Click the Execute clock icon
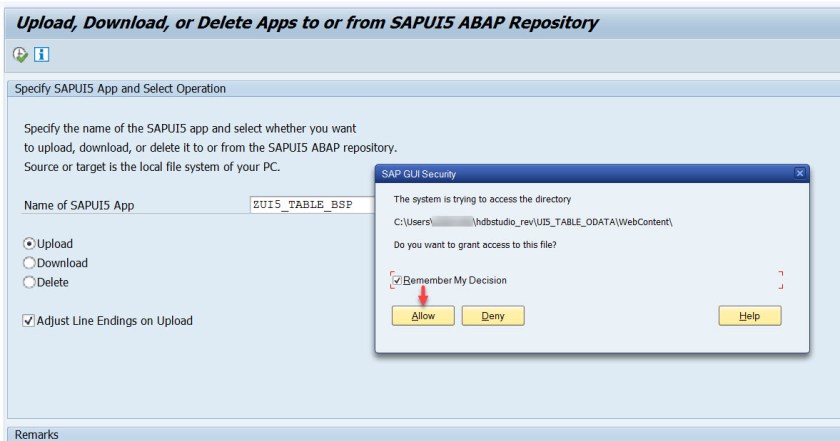 [x=20, y=55]
